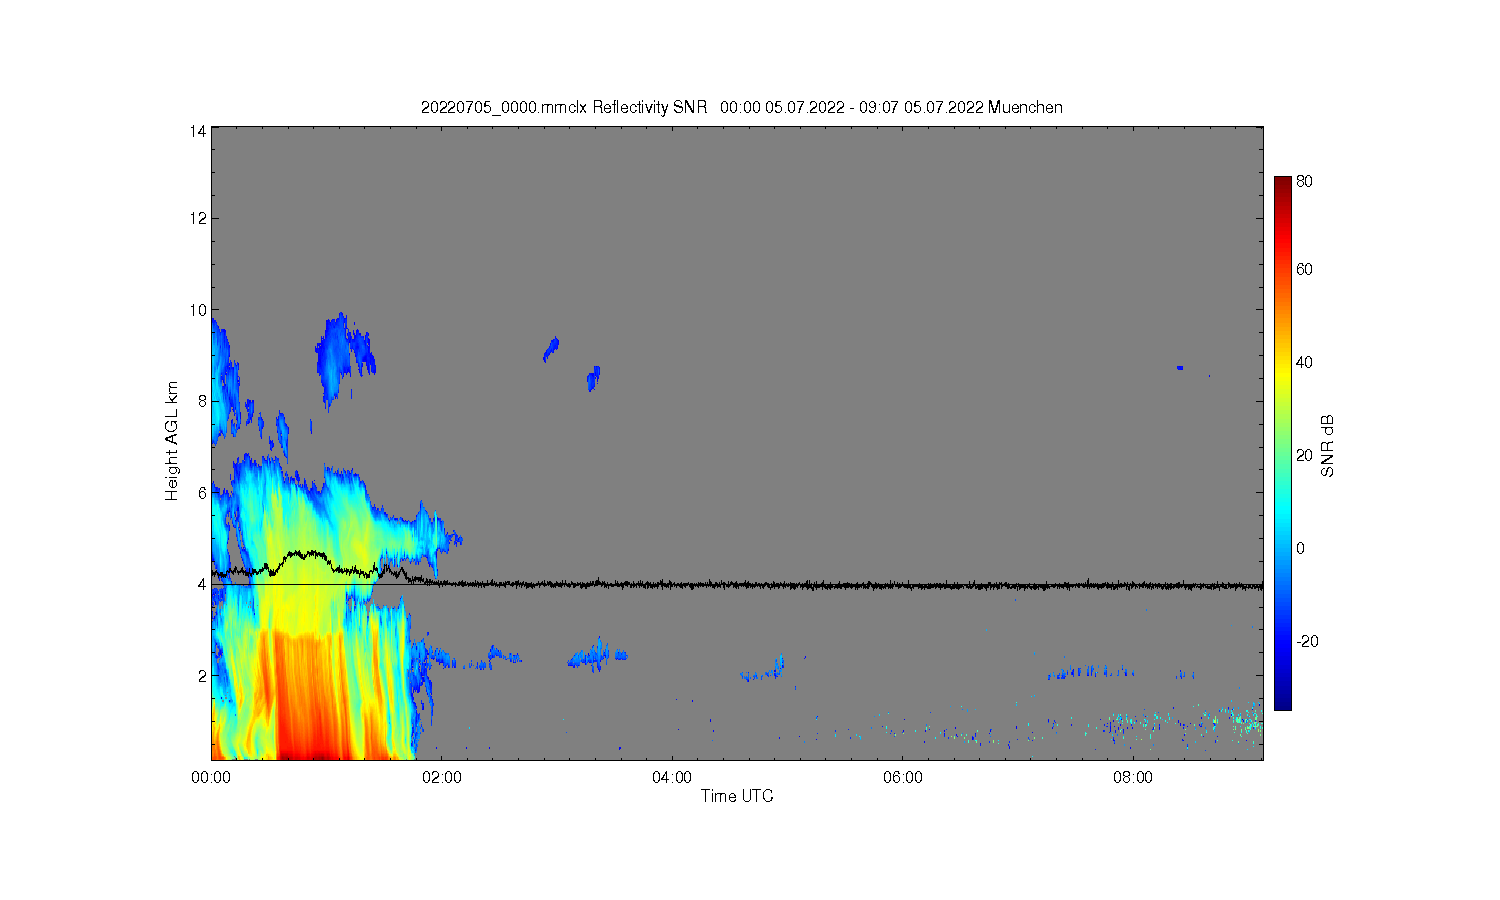Click the SNR color scale bar
Screen dimensions: 1500x900
(x=1282, y=443)
